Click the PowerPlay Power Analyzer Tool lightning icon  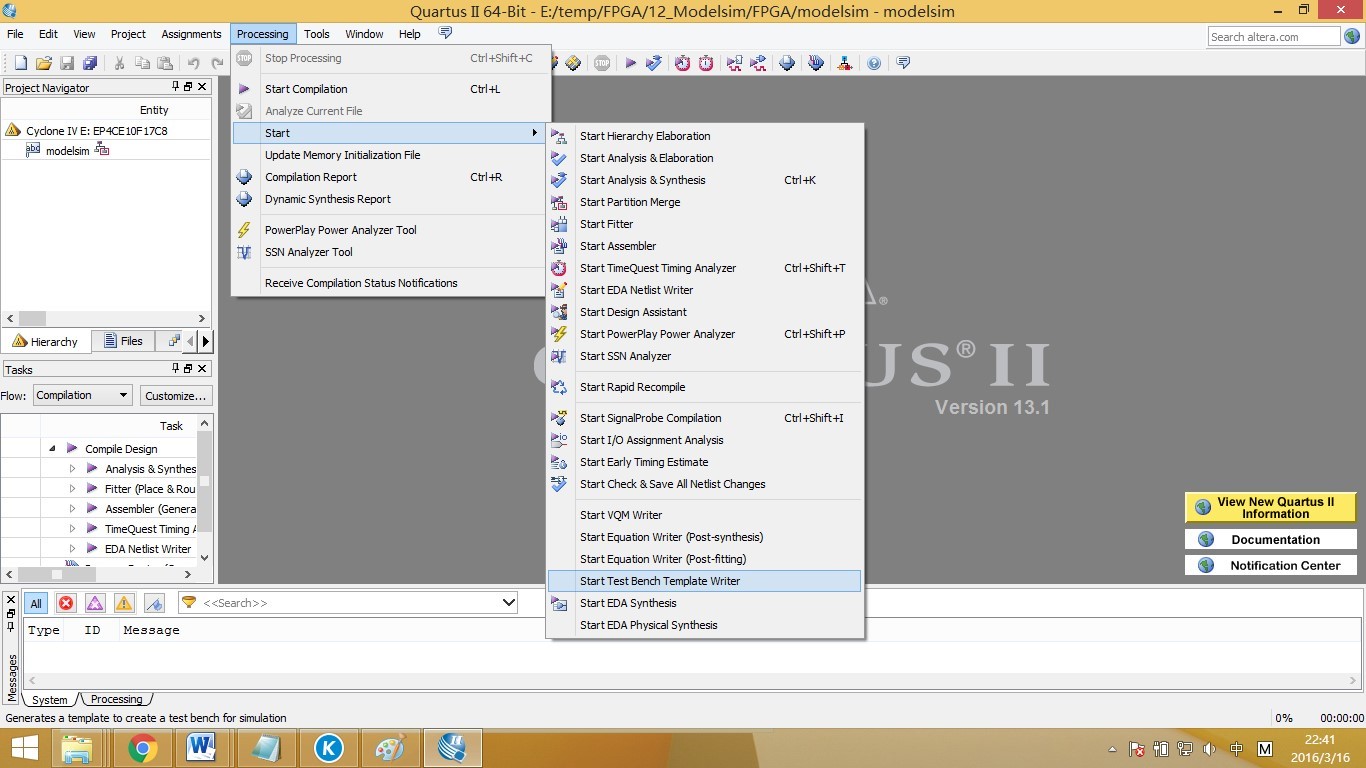(244, 230)
